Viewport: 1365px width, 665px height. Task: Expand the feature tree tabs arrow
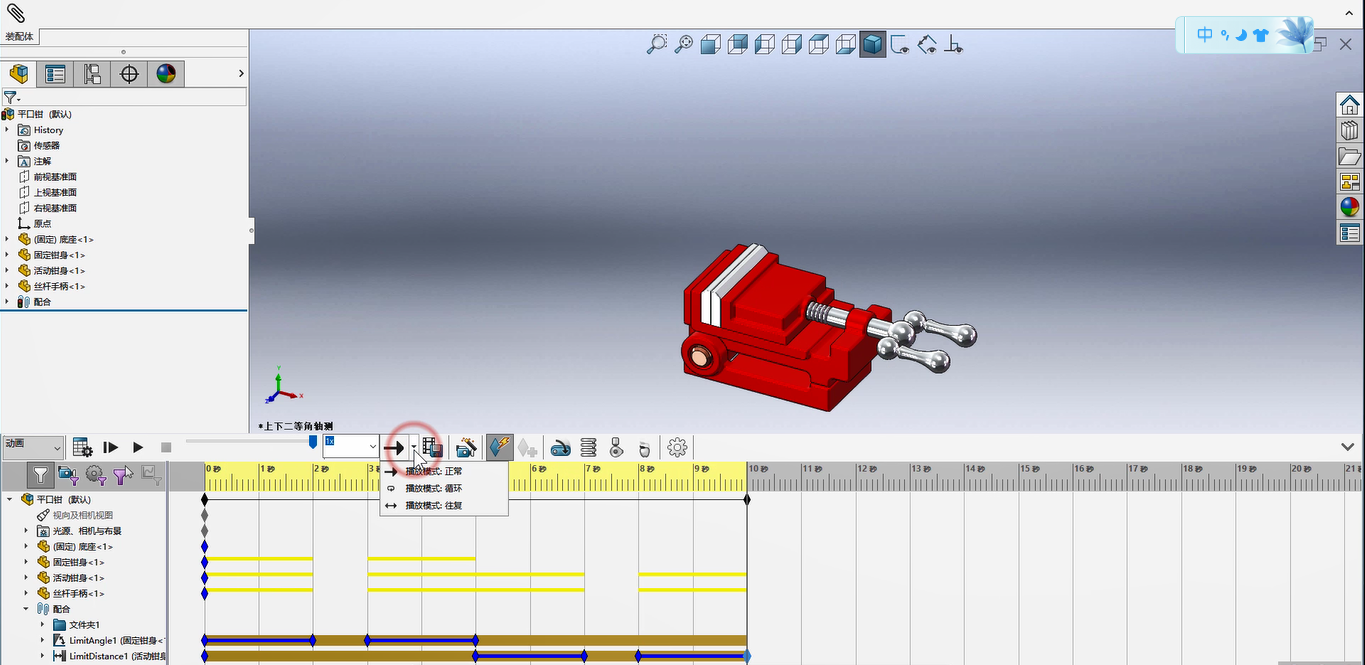241,73
